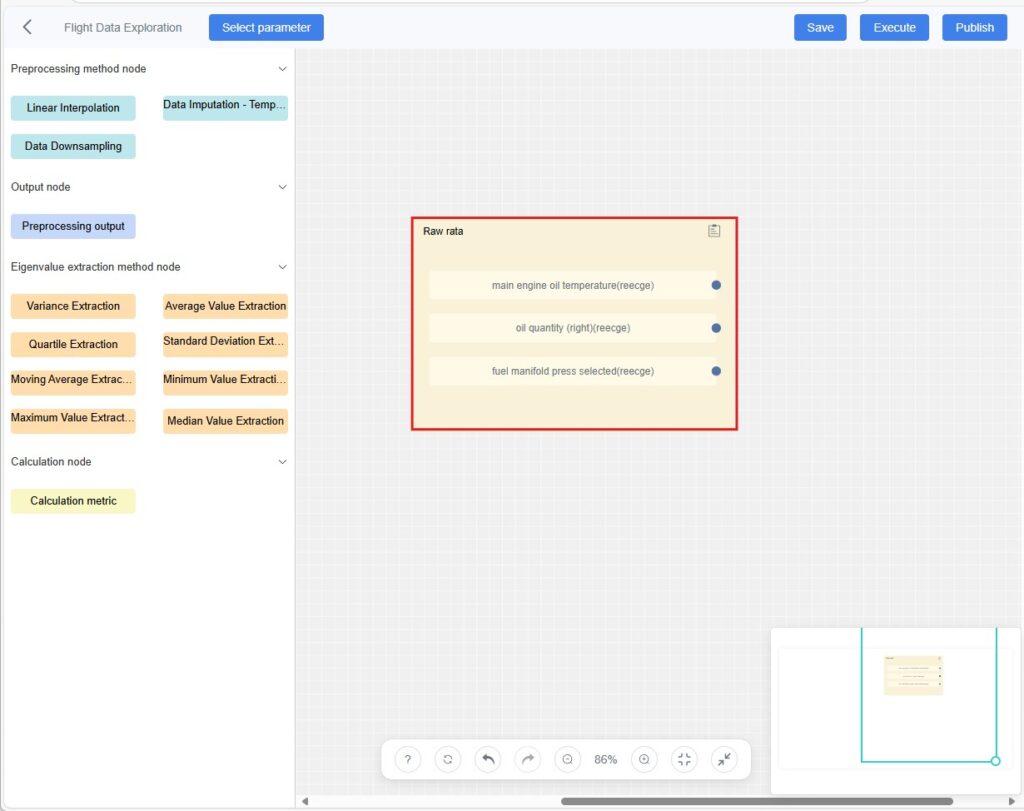Collapse the Eigenvalue extraction method node section
Image resolution: width=1024 pixels, height=811 pixels.
(x=282, y=267)
